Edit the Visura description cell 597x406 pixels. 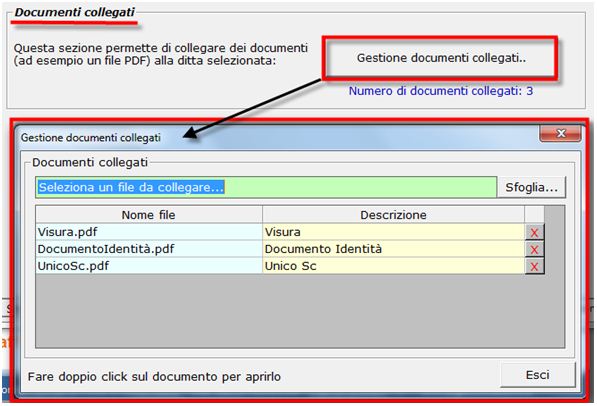click(393, 232)
